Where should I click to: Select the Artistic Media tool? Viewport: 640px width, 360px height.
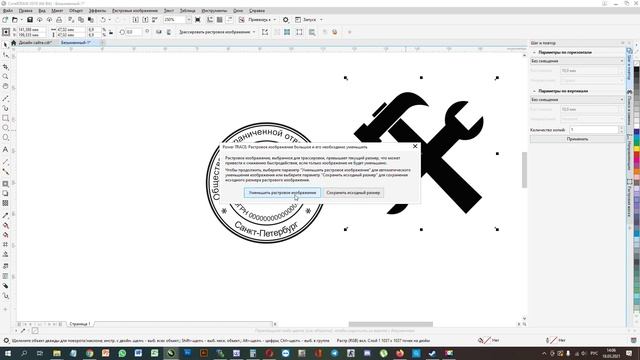click(5, 108)
